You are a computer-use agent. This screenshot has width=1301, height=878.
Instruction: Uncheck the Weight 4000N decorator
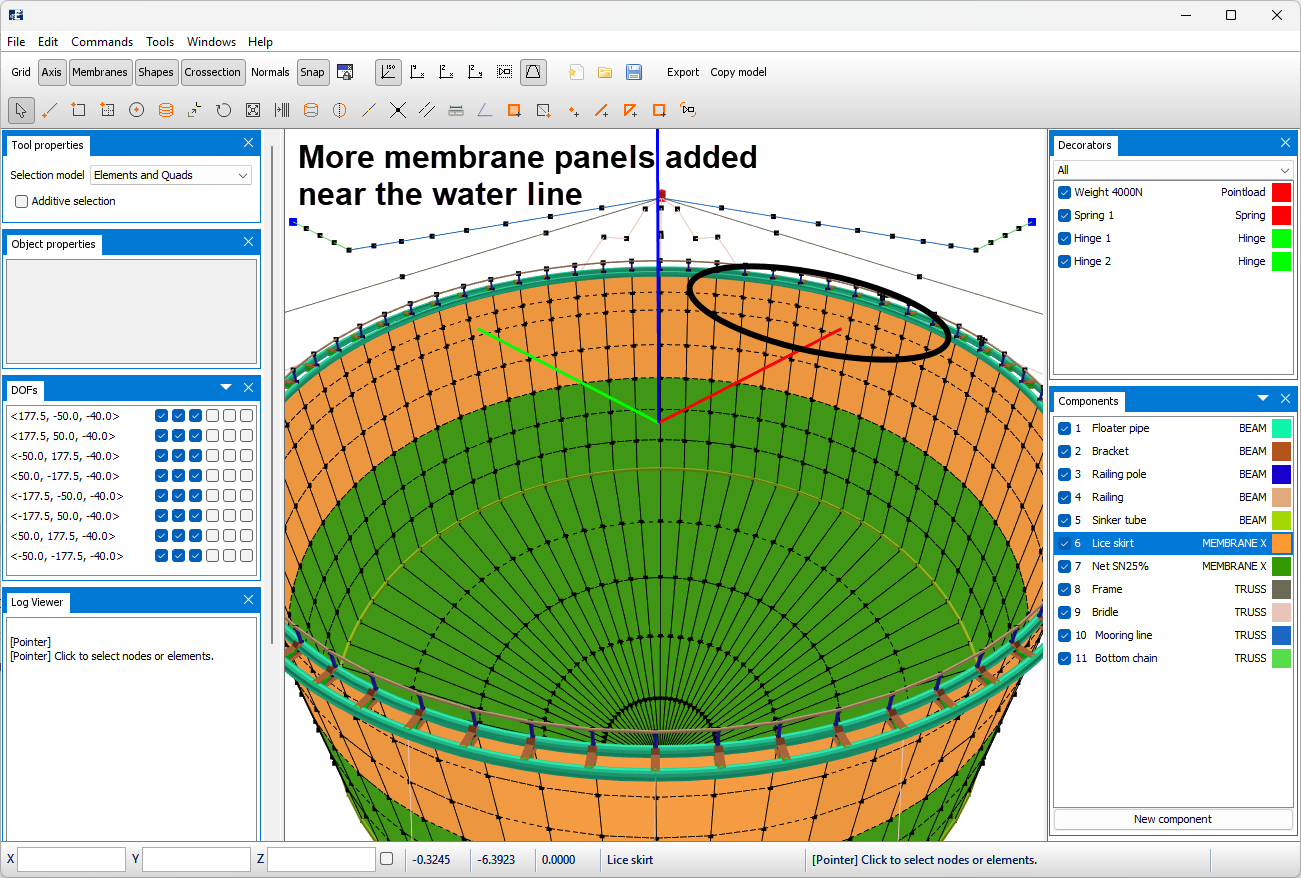pos(1065,192)
